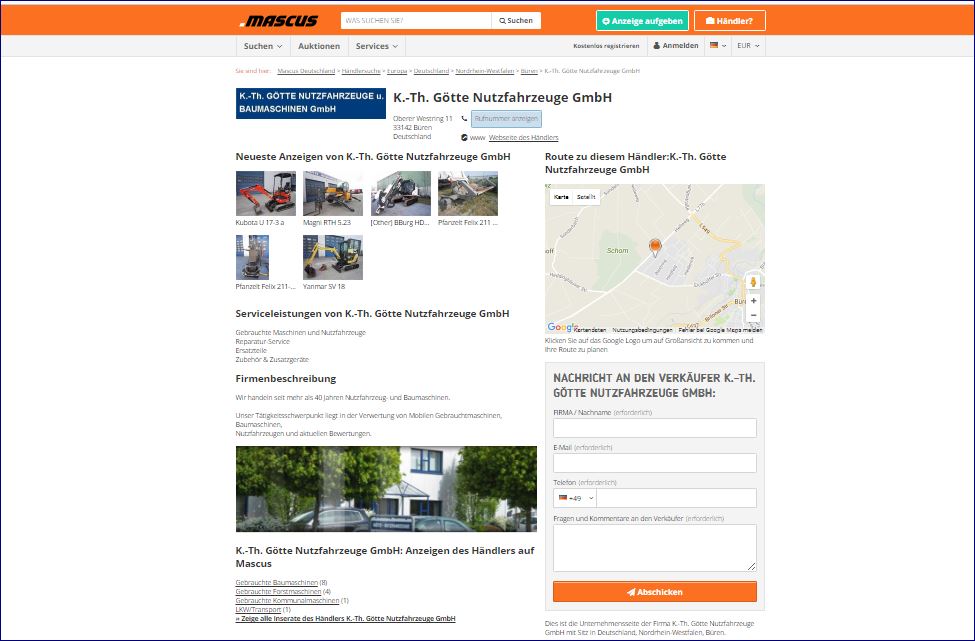Click the Yanmar SV 18 caption
The image size is (975, 641).
coord(324,287)
